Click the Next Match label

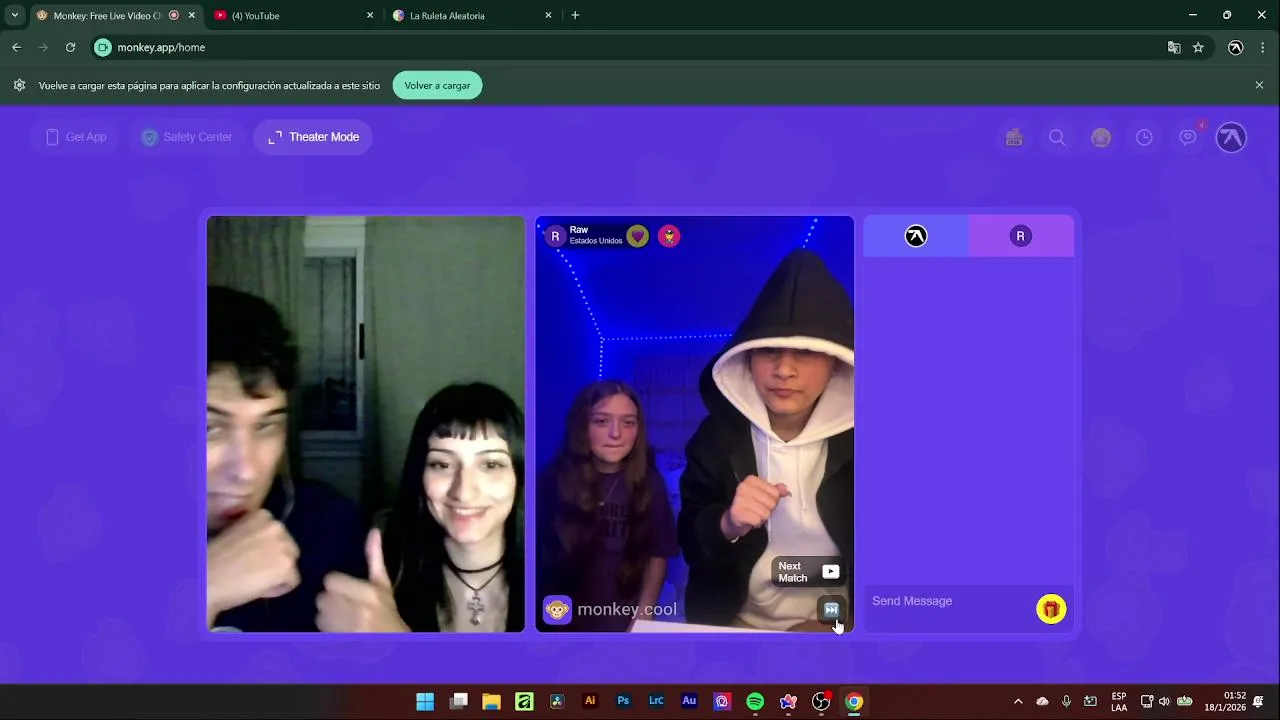pyautogui.click(x=792, y=572)
